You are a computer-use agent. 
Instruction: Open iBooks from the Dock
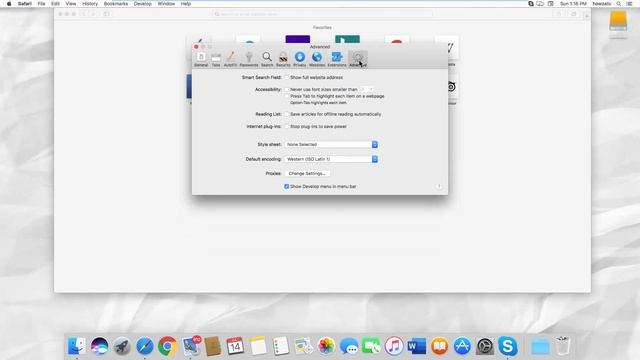(439, 346)
